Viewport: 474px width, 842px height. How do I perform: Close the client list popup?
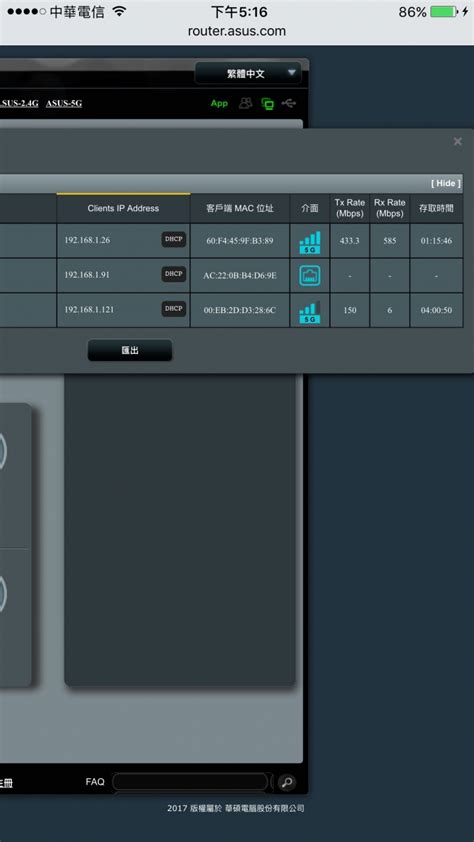(457, 141)
